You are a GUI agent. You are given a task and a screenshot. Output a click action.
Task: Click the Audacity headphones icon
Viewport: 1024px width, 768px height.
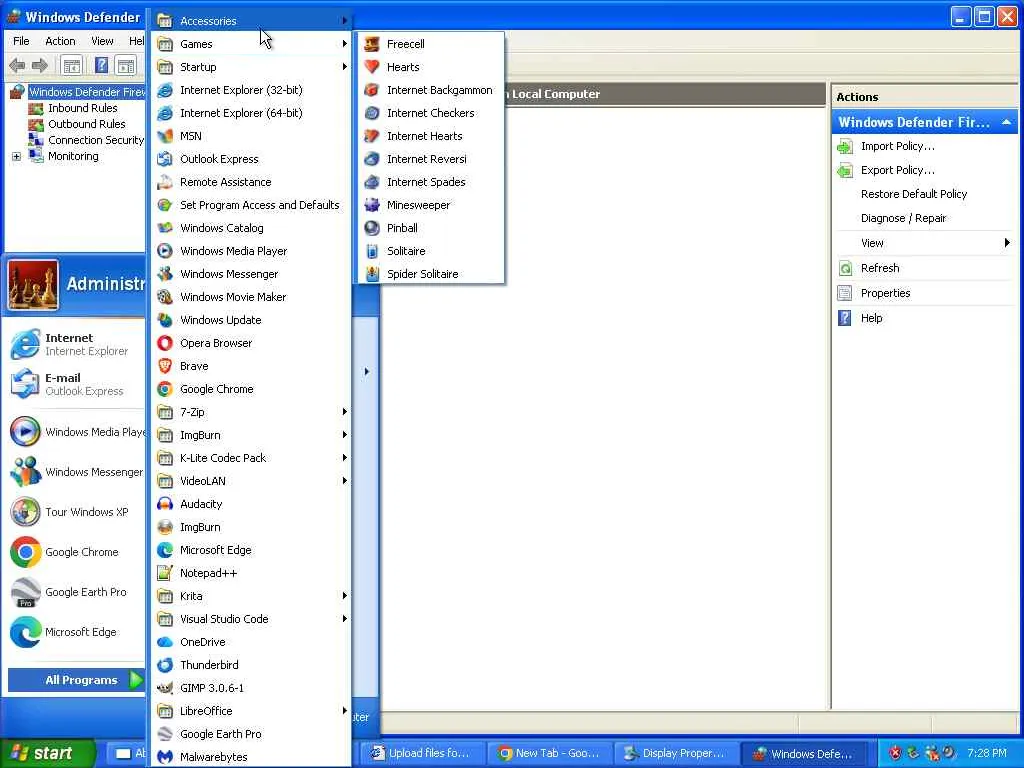pos(165,504)
